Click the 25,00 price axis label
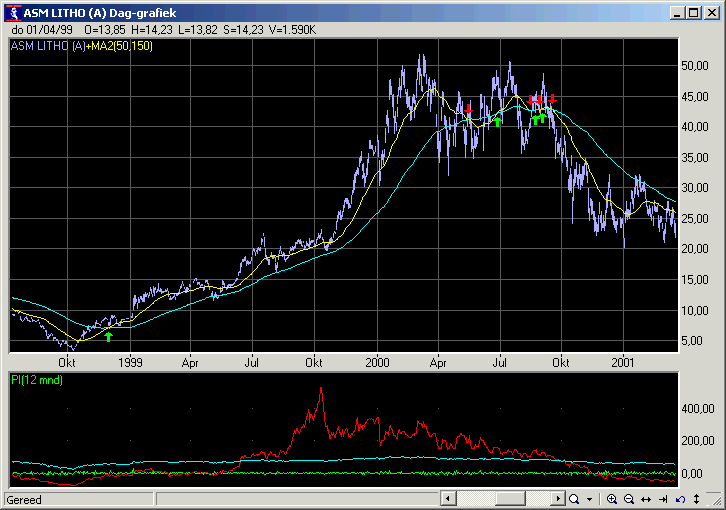 click(x=695, y=218)
